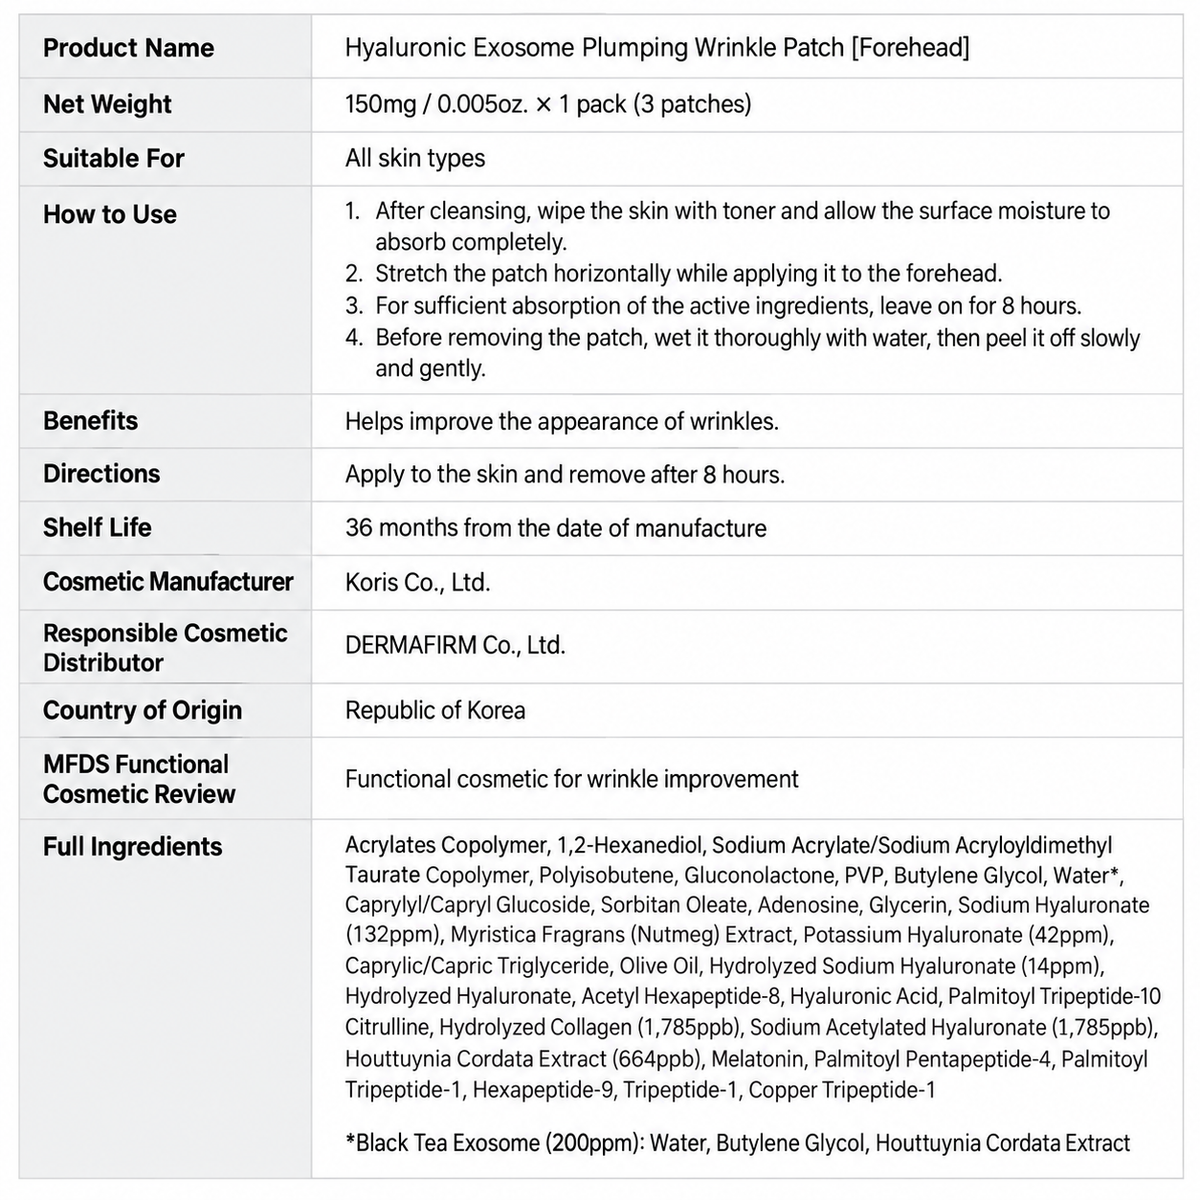Image resolution: width=1200 pixels, height=1200 pixels.
Task: Select the Republic of Korea text
Action: [x=435, y=710]
